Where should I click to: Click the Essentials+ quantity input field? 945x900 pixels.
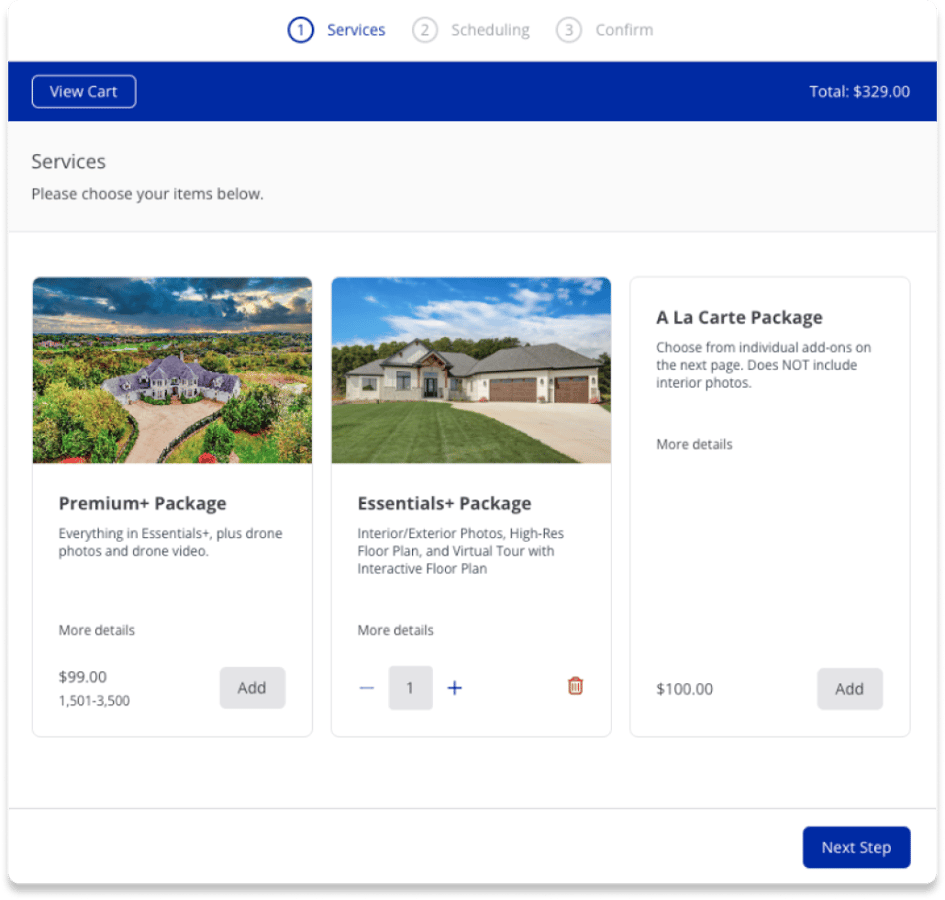click(411, 687)
